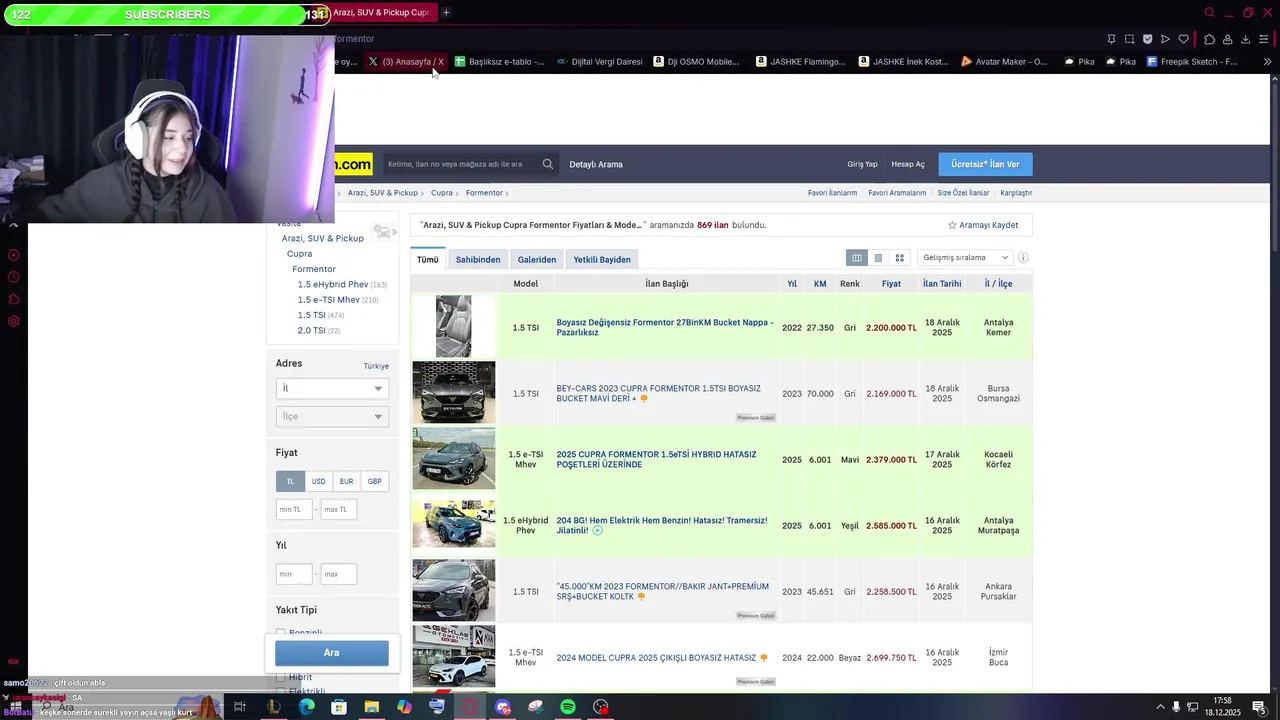Image resolution: width=1280 pixels, height=720 pixels.
Task: Switch to the Tümü tab
Action: (x=428, y=260)
